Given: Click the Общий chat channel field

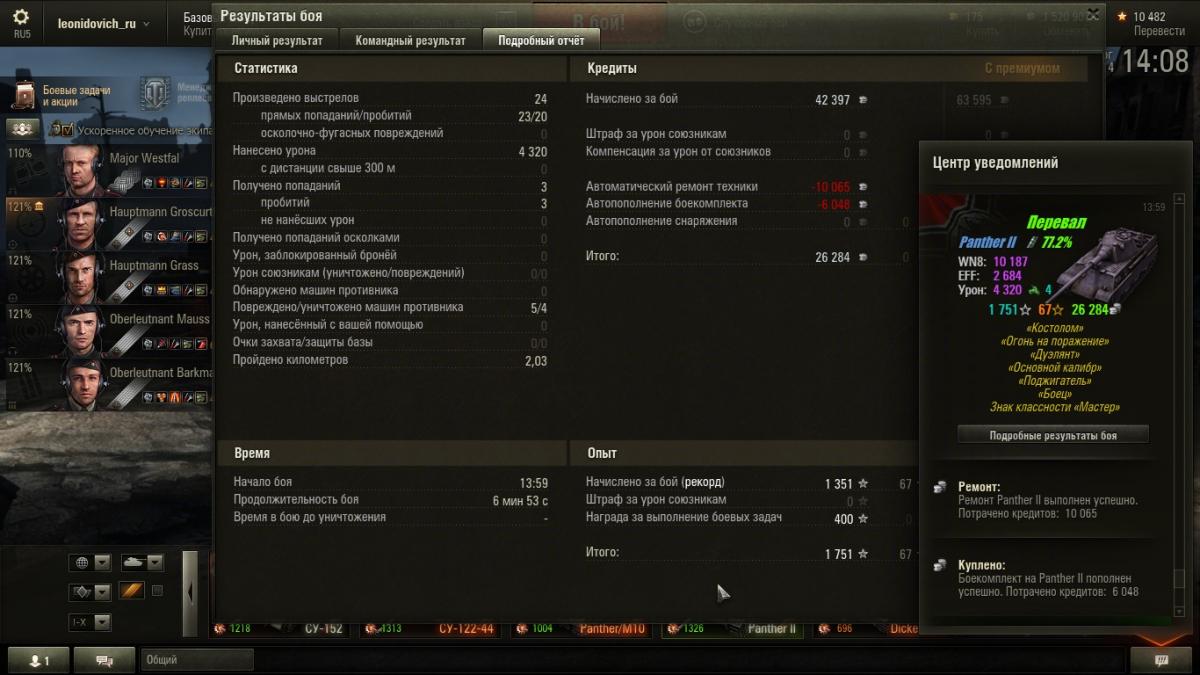Looking at the screenshot, I should coord(197,660).
